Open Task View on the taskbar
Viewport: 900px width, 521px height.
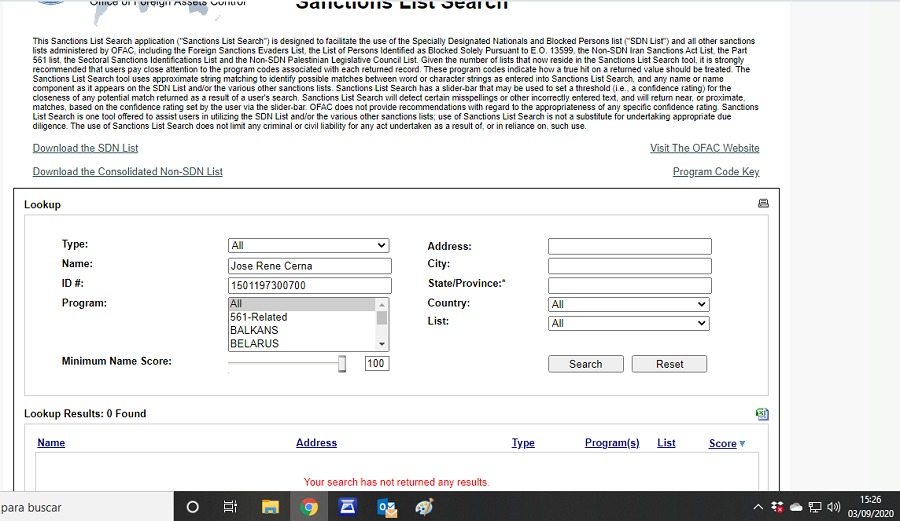coord(230,507)
